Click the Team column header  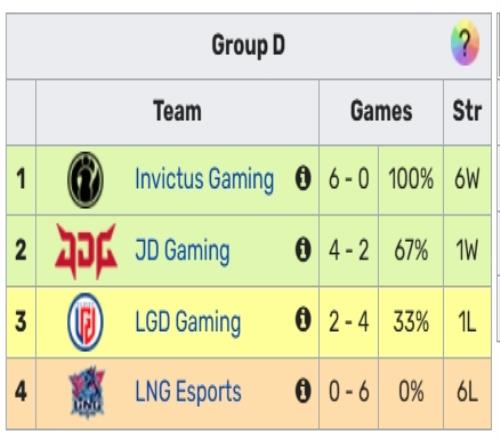177,112
